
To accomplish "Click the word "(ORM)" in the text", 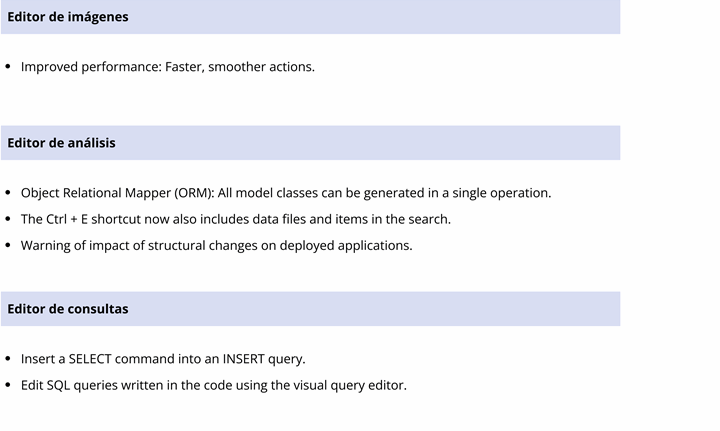I will point(194,193).
